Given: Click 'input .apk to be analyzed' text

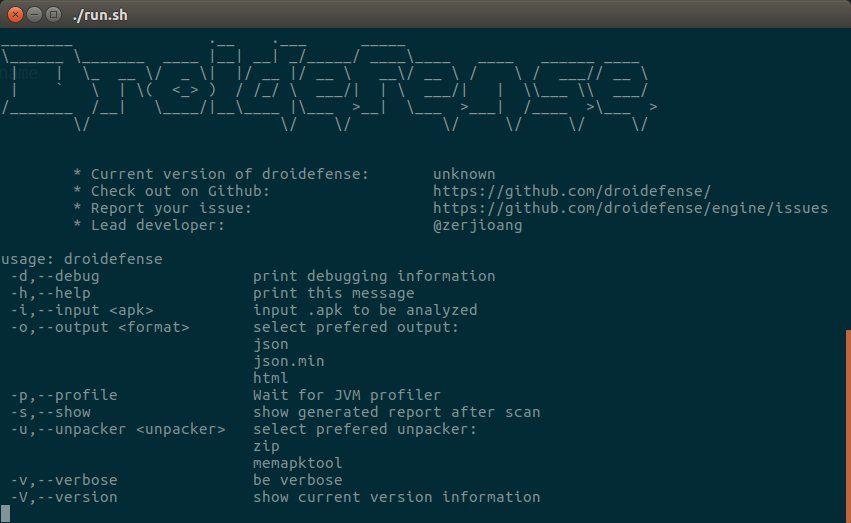Looking at the screenshot, I should 365,310.
